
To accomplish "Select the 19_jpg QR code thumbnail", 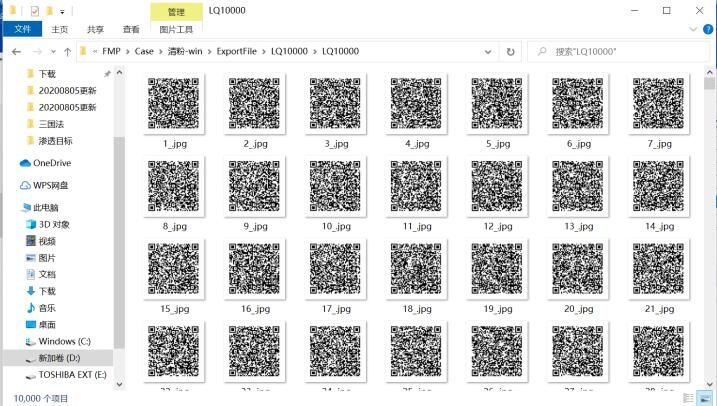I will point(497,269).
